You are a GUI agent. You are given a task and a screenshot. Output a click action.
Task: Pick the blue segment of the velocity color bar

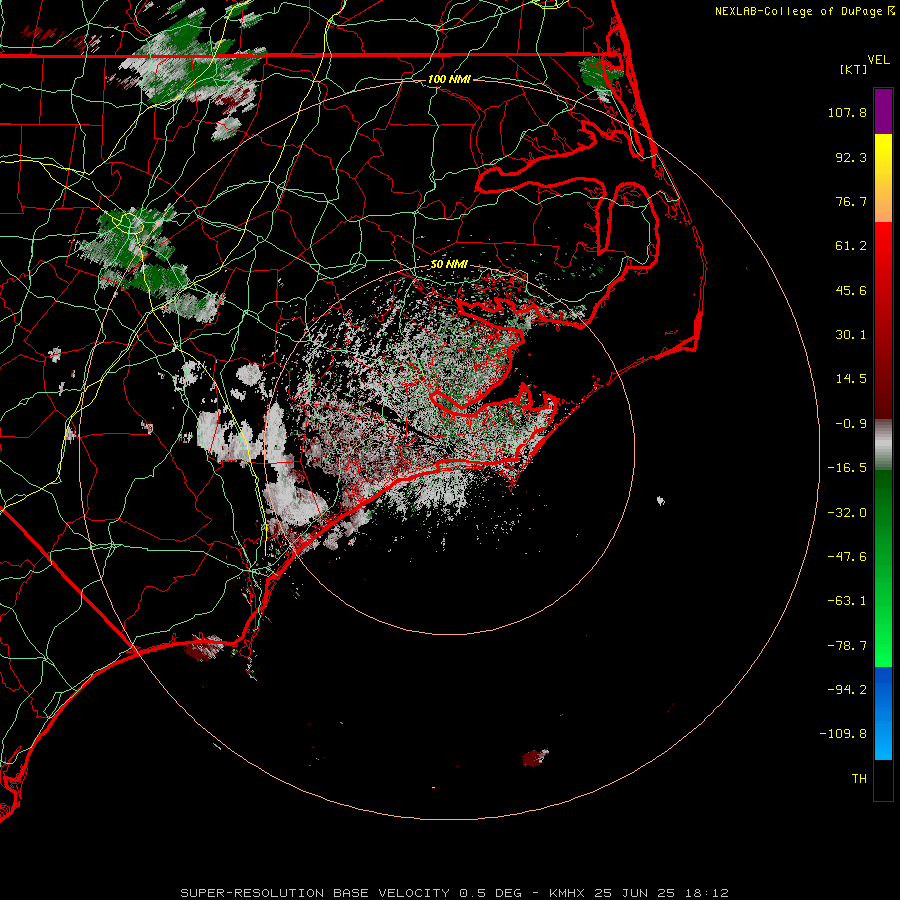coord(883,713)
